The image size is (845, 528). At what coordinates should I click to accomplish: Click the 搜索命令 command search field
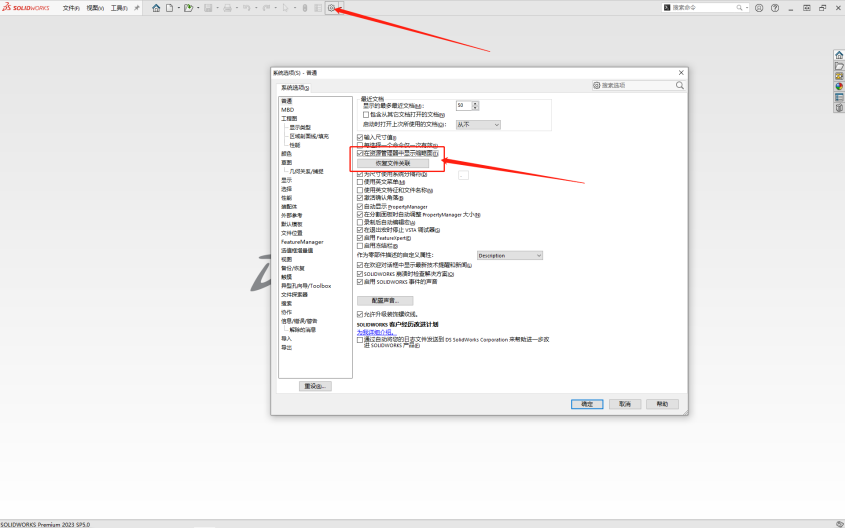pyautogui.click(x=703, y=8)
